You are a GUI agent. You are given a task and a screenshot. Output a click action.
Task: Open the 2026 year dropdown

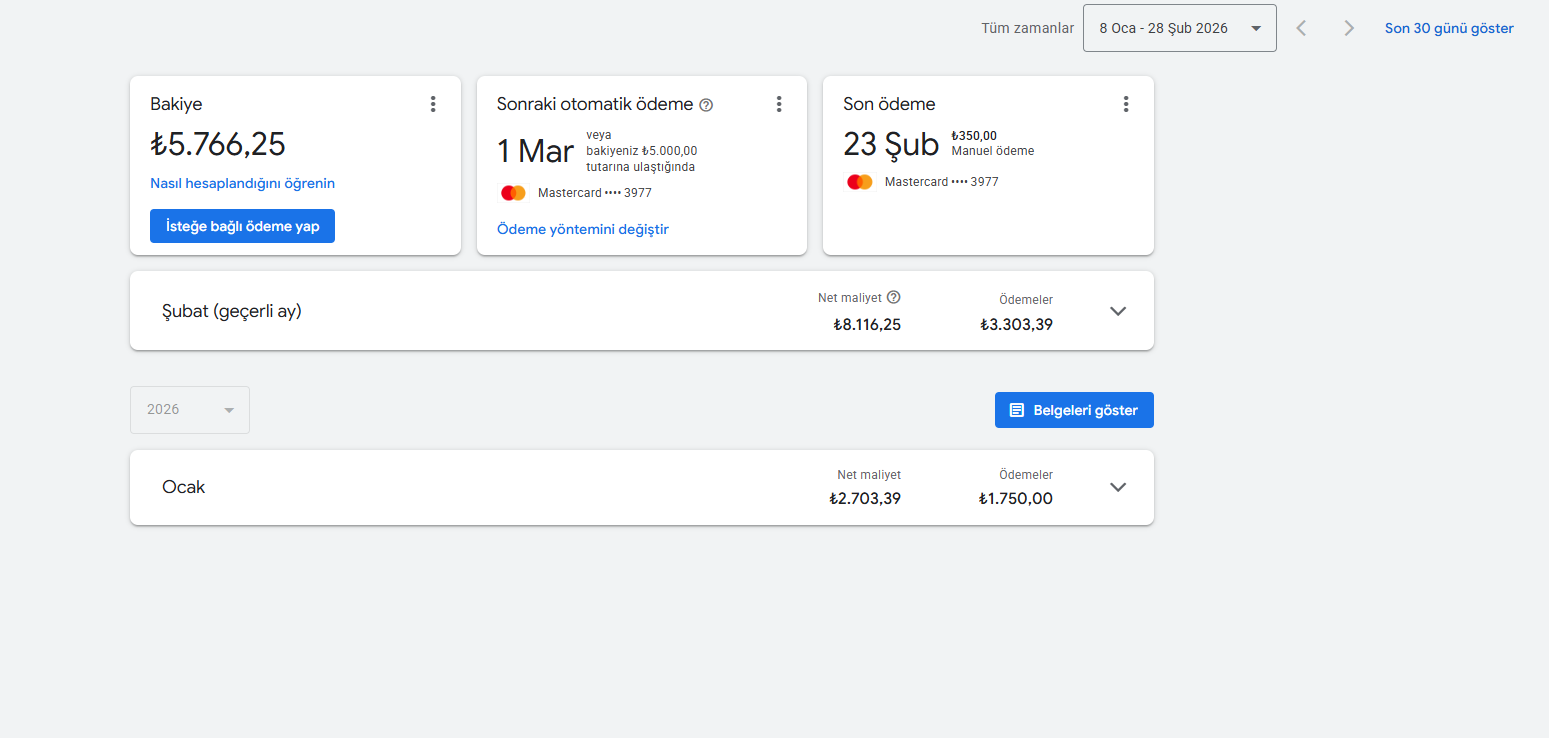[190, 410]
